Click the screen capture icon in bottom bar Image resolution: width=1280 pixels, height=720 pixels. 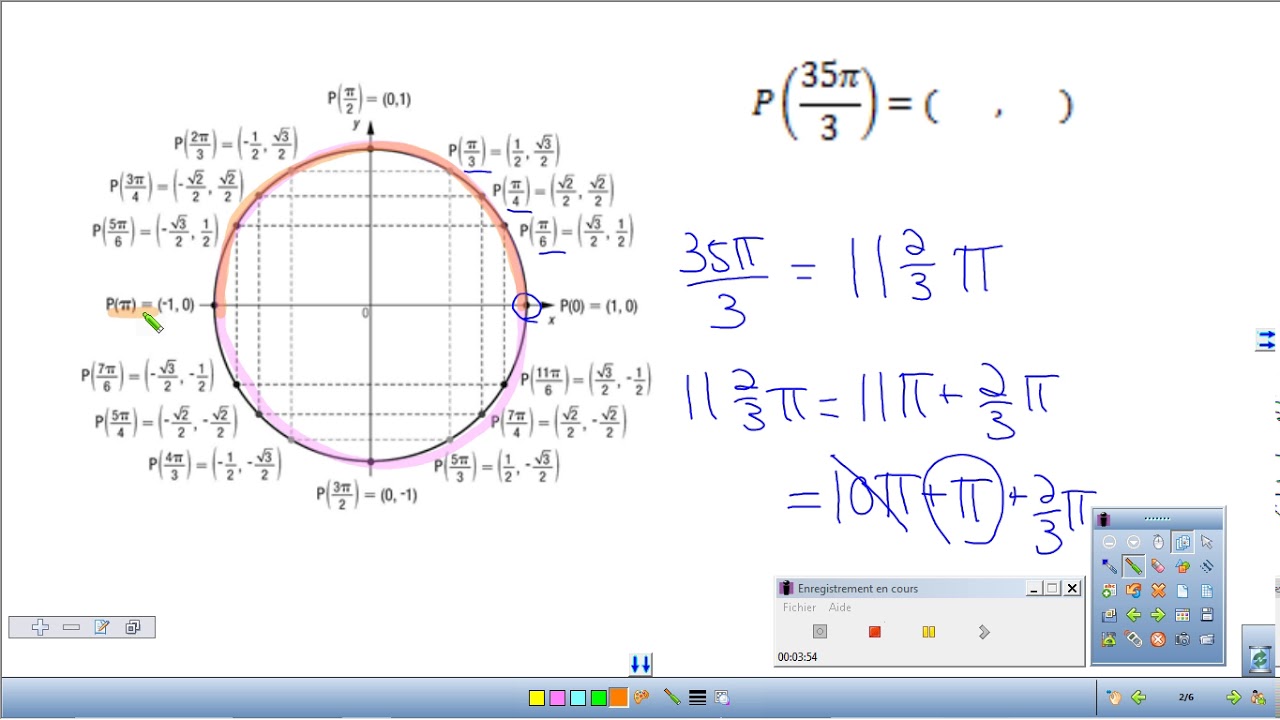pos(721,698)
